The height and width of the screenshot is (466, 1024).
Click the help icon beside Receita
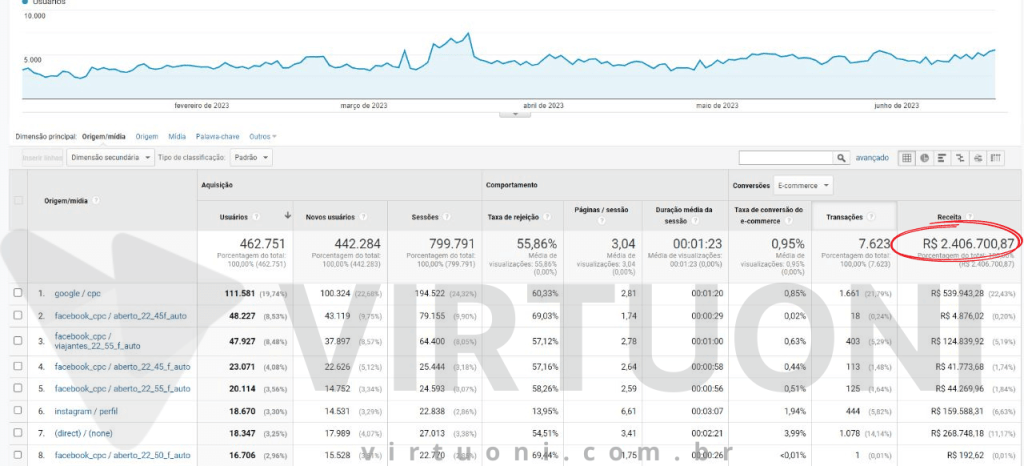click(x=969, y=216)
